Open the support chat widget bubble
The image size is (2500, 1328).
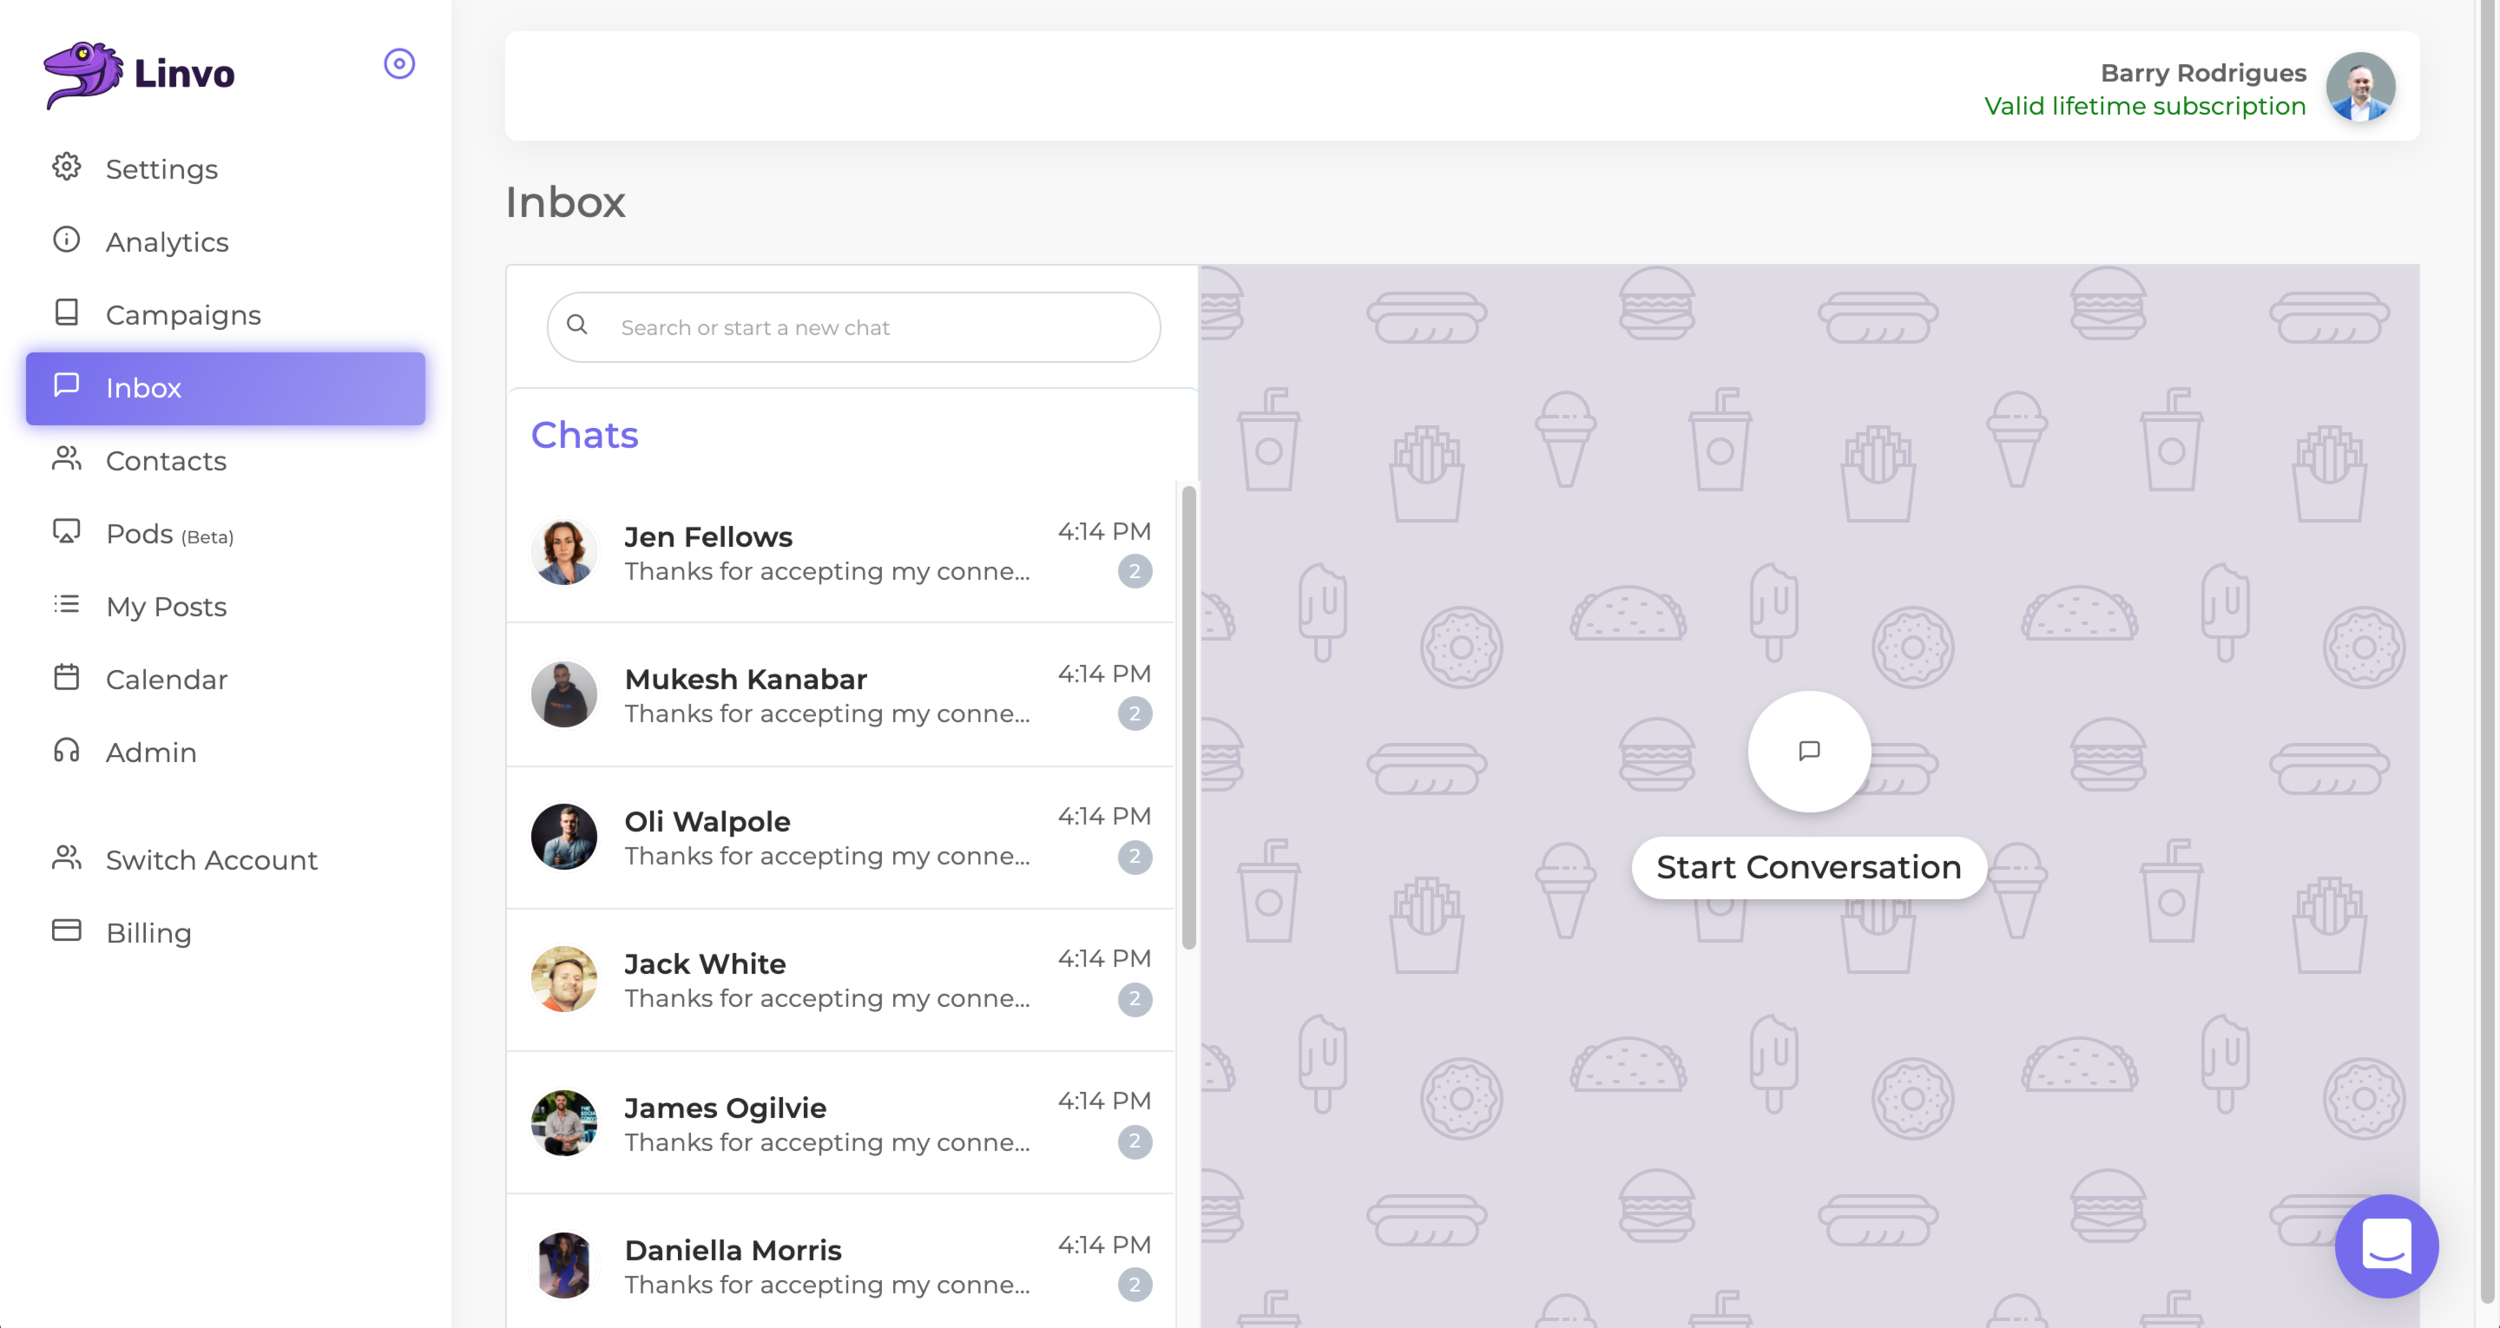[x=2386, y=1246]
